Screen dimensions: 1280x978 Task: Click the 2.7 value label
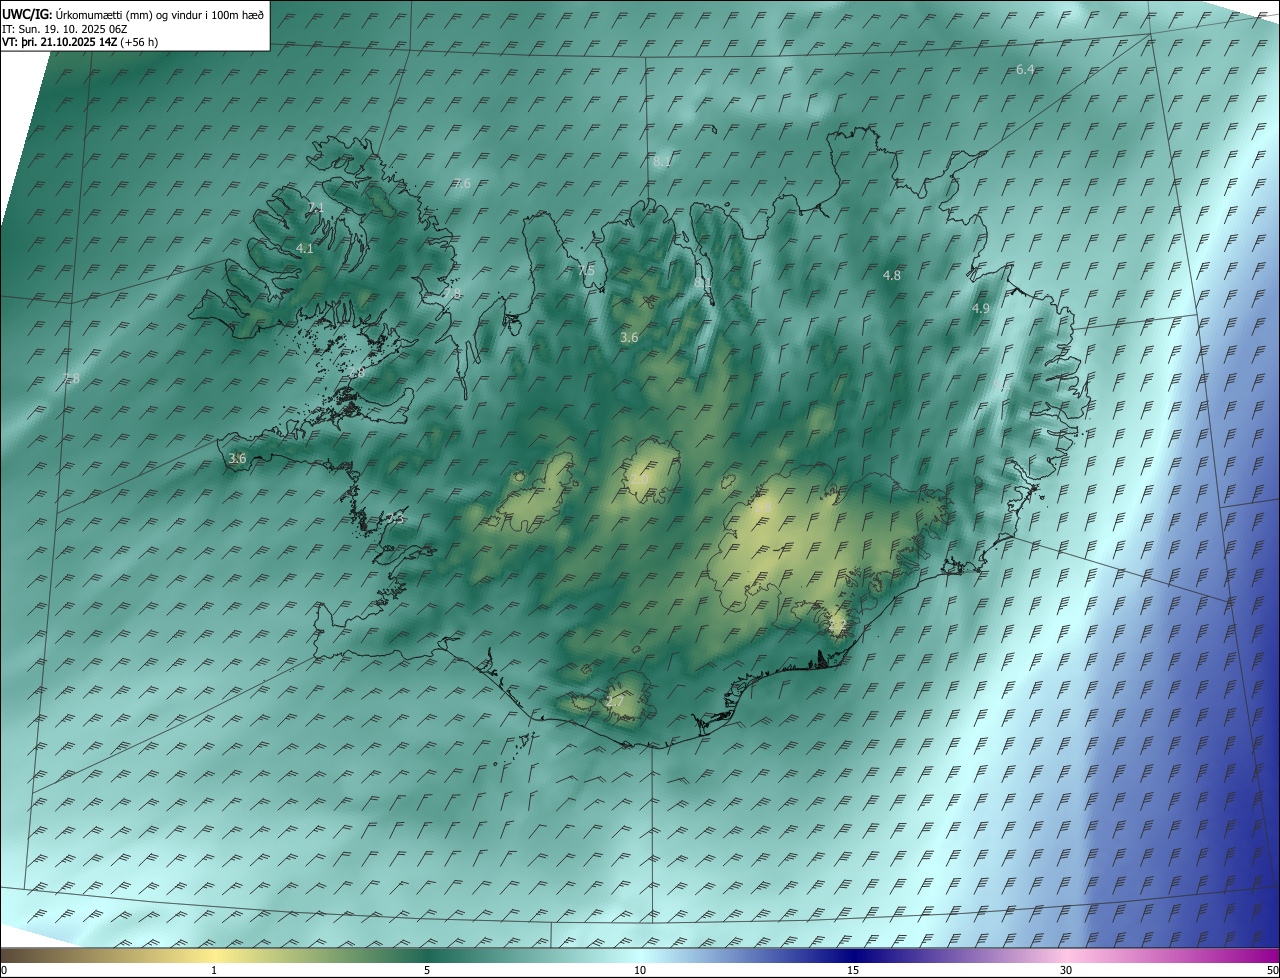click(615, 702)
